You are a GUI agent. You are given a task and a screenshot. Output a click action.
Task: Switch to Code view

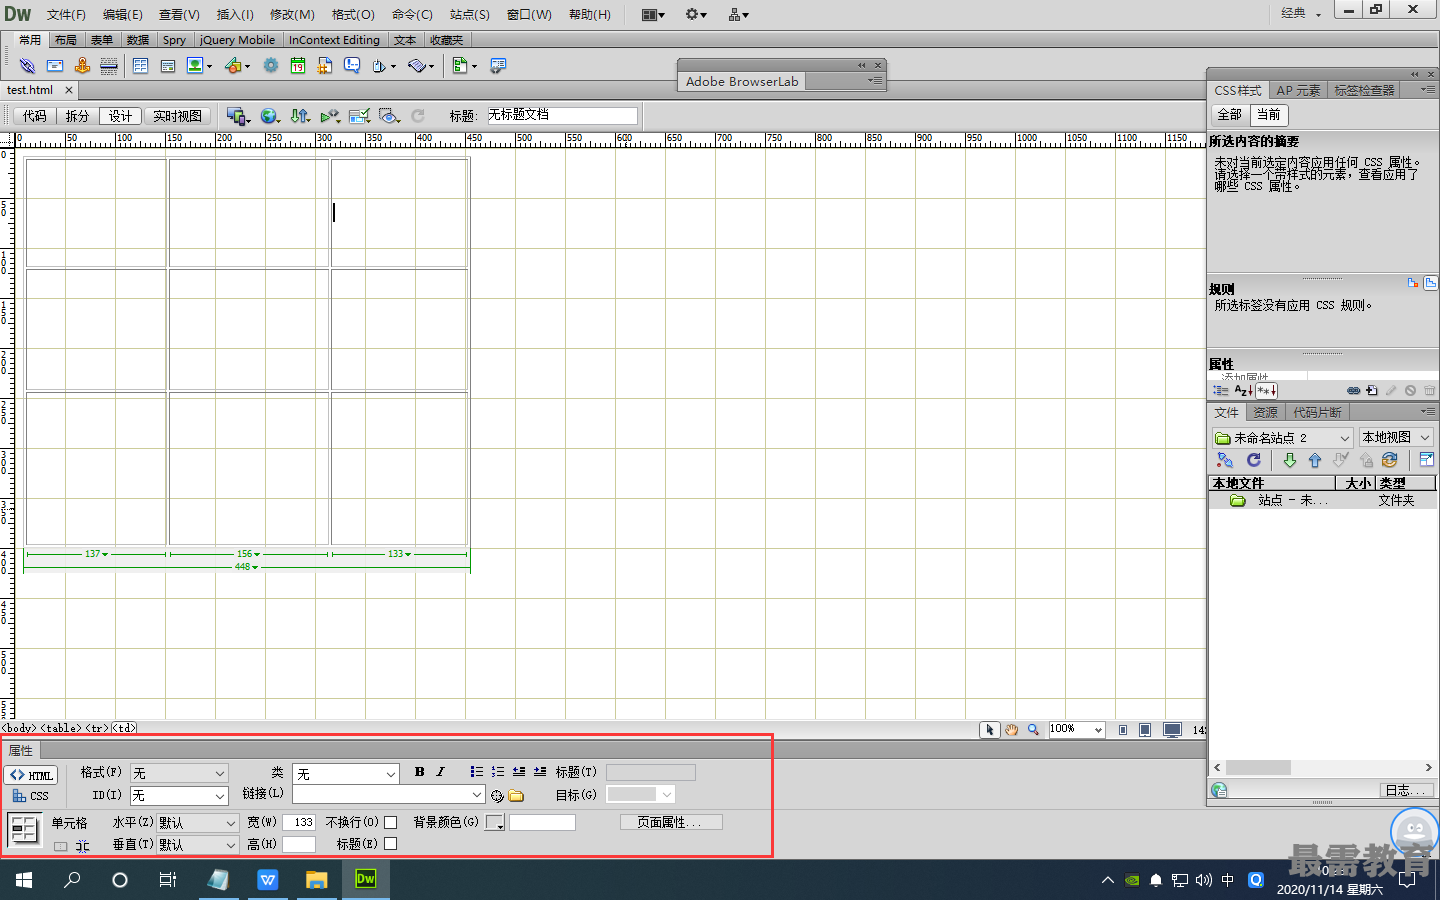[35, 116]
